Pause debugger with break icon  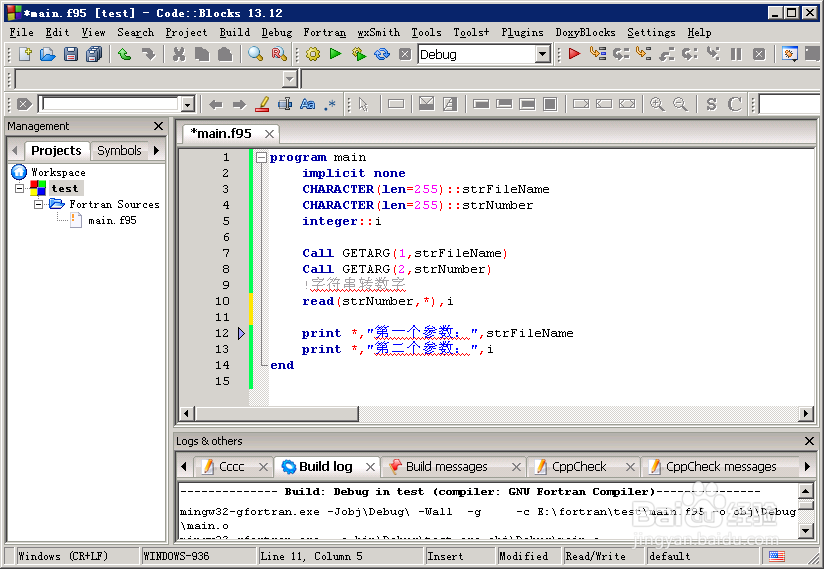(x=736, y=54)
